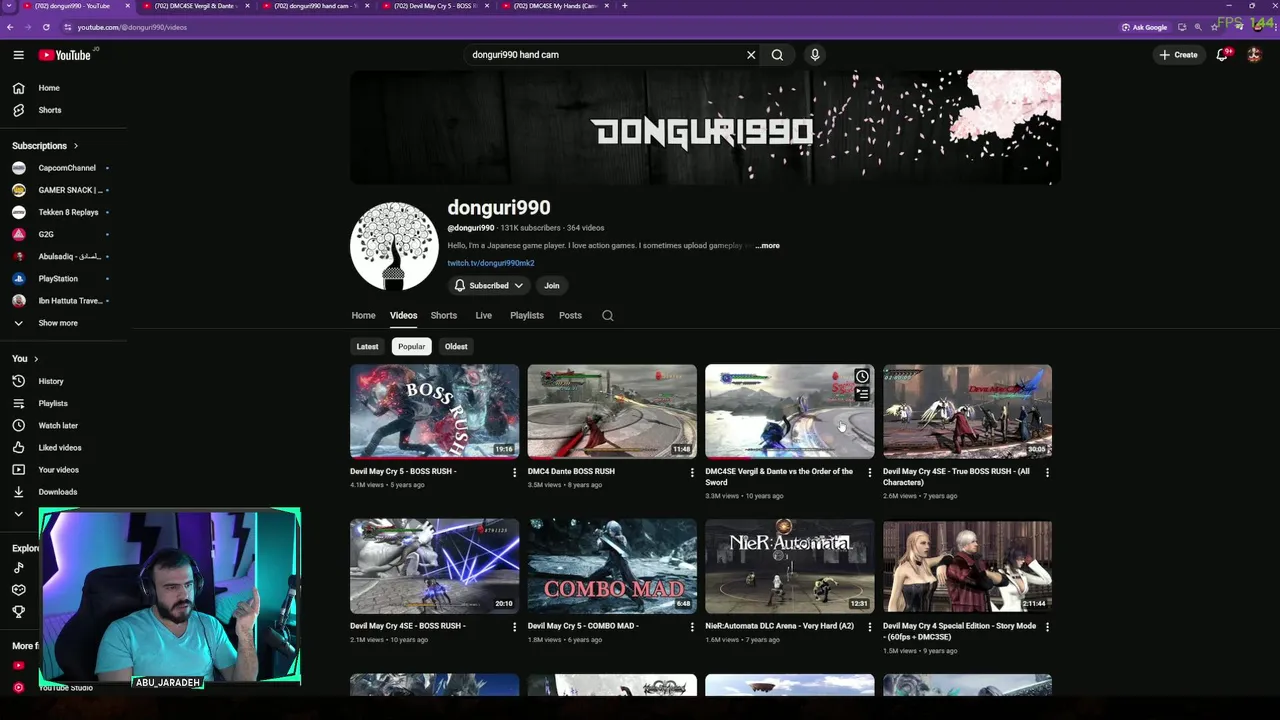Open options for DMC4SE BOSS RUSH video
This screenshot has height=720, width=1280.
[515, 627]
